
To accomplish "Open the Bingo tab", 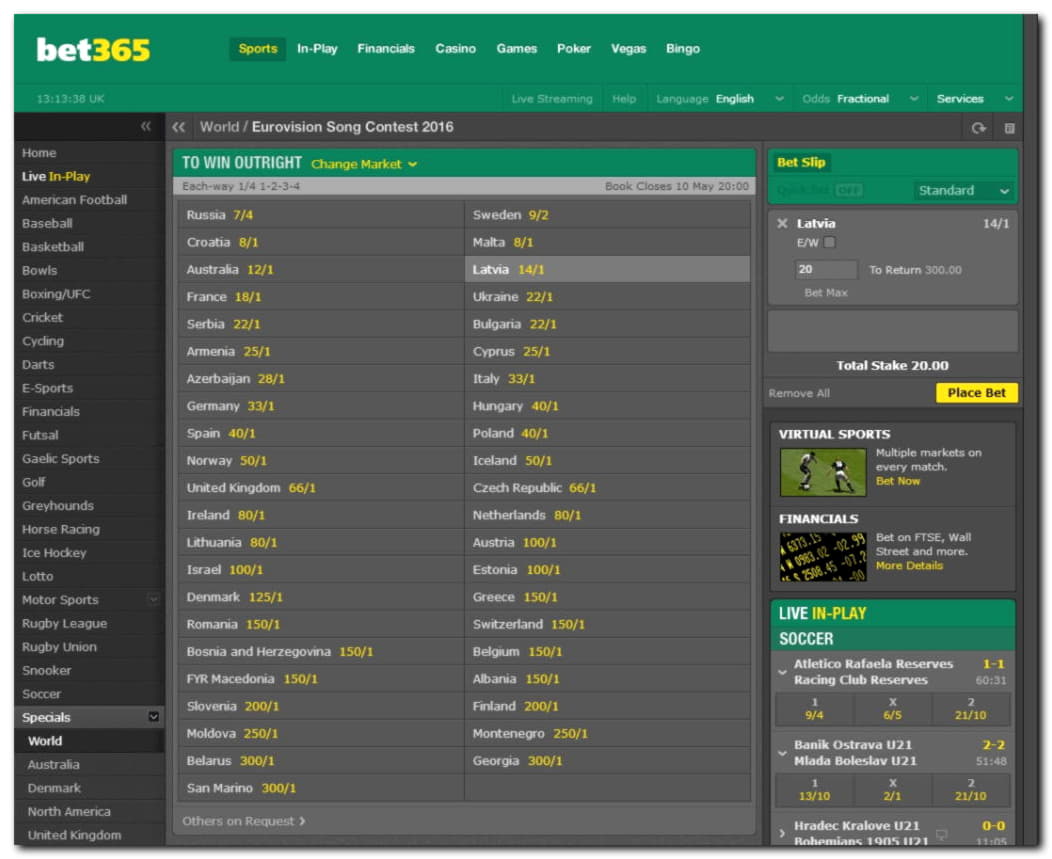I will [683, 49].
